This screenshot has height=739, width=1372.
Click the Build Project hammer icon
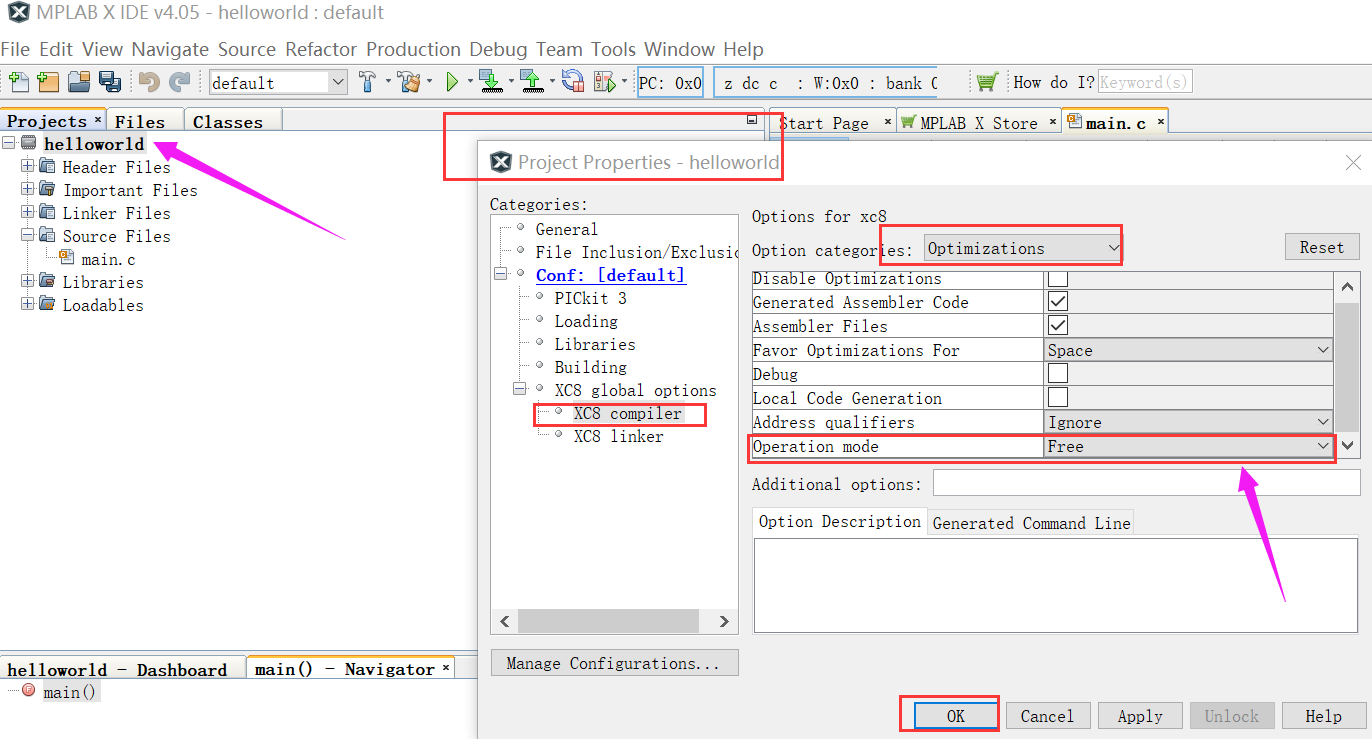(368, 82)
